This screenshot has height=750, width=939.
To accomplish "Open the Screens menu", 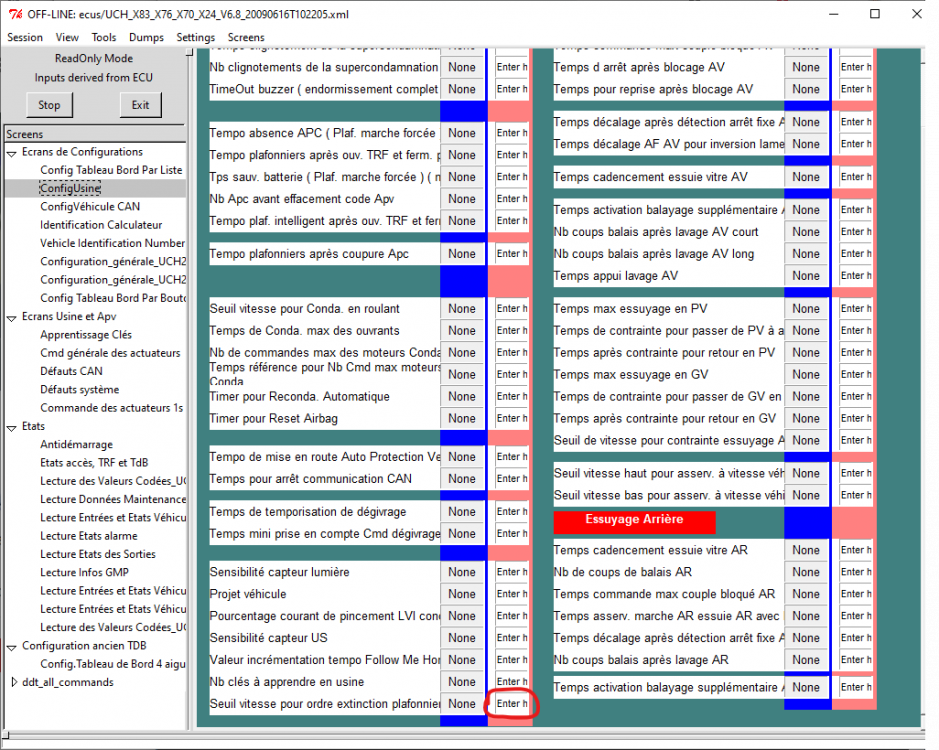I will click(x=246, y=37).
